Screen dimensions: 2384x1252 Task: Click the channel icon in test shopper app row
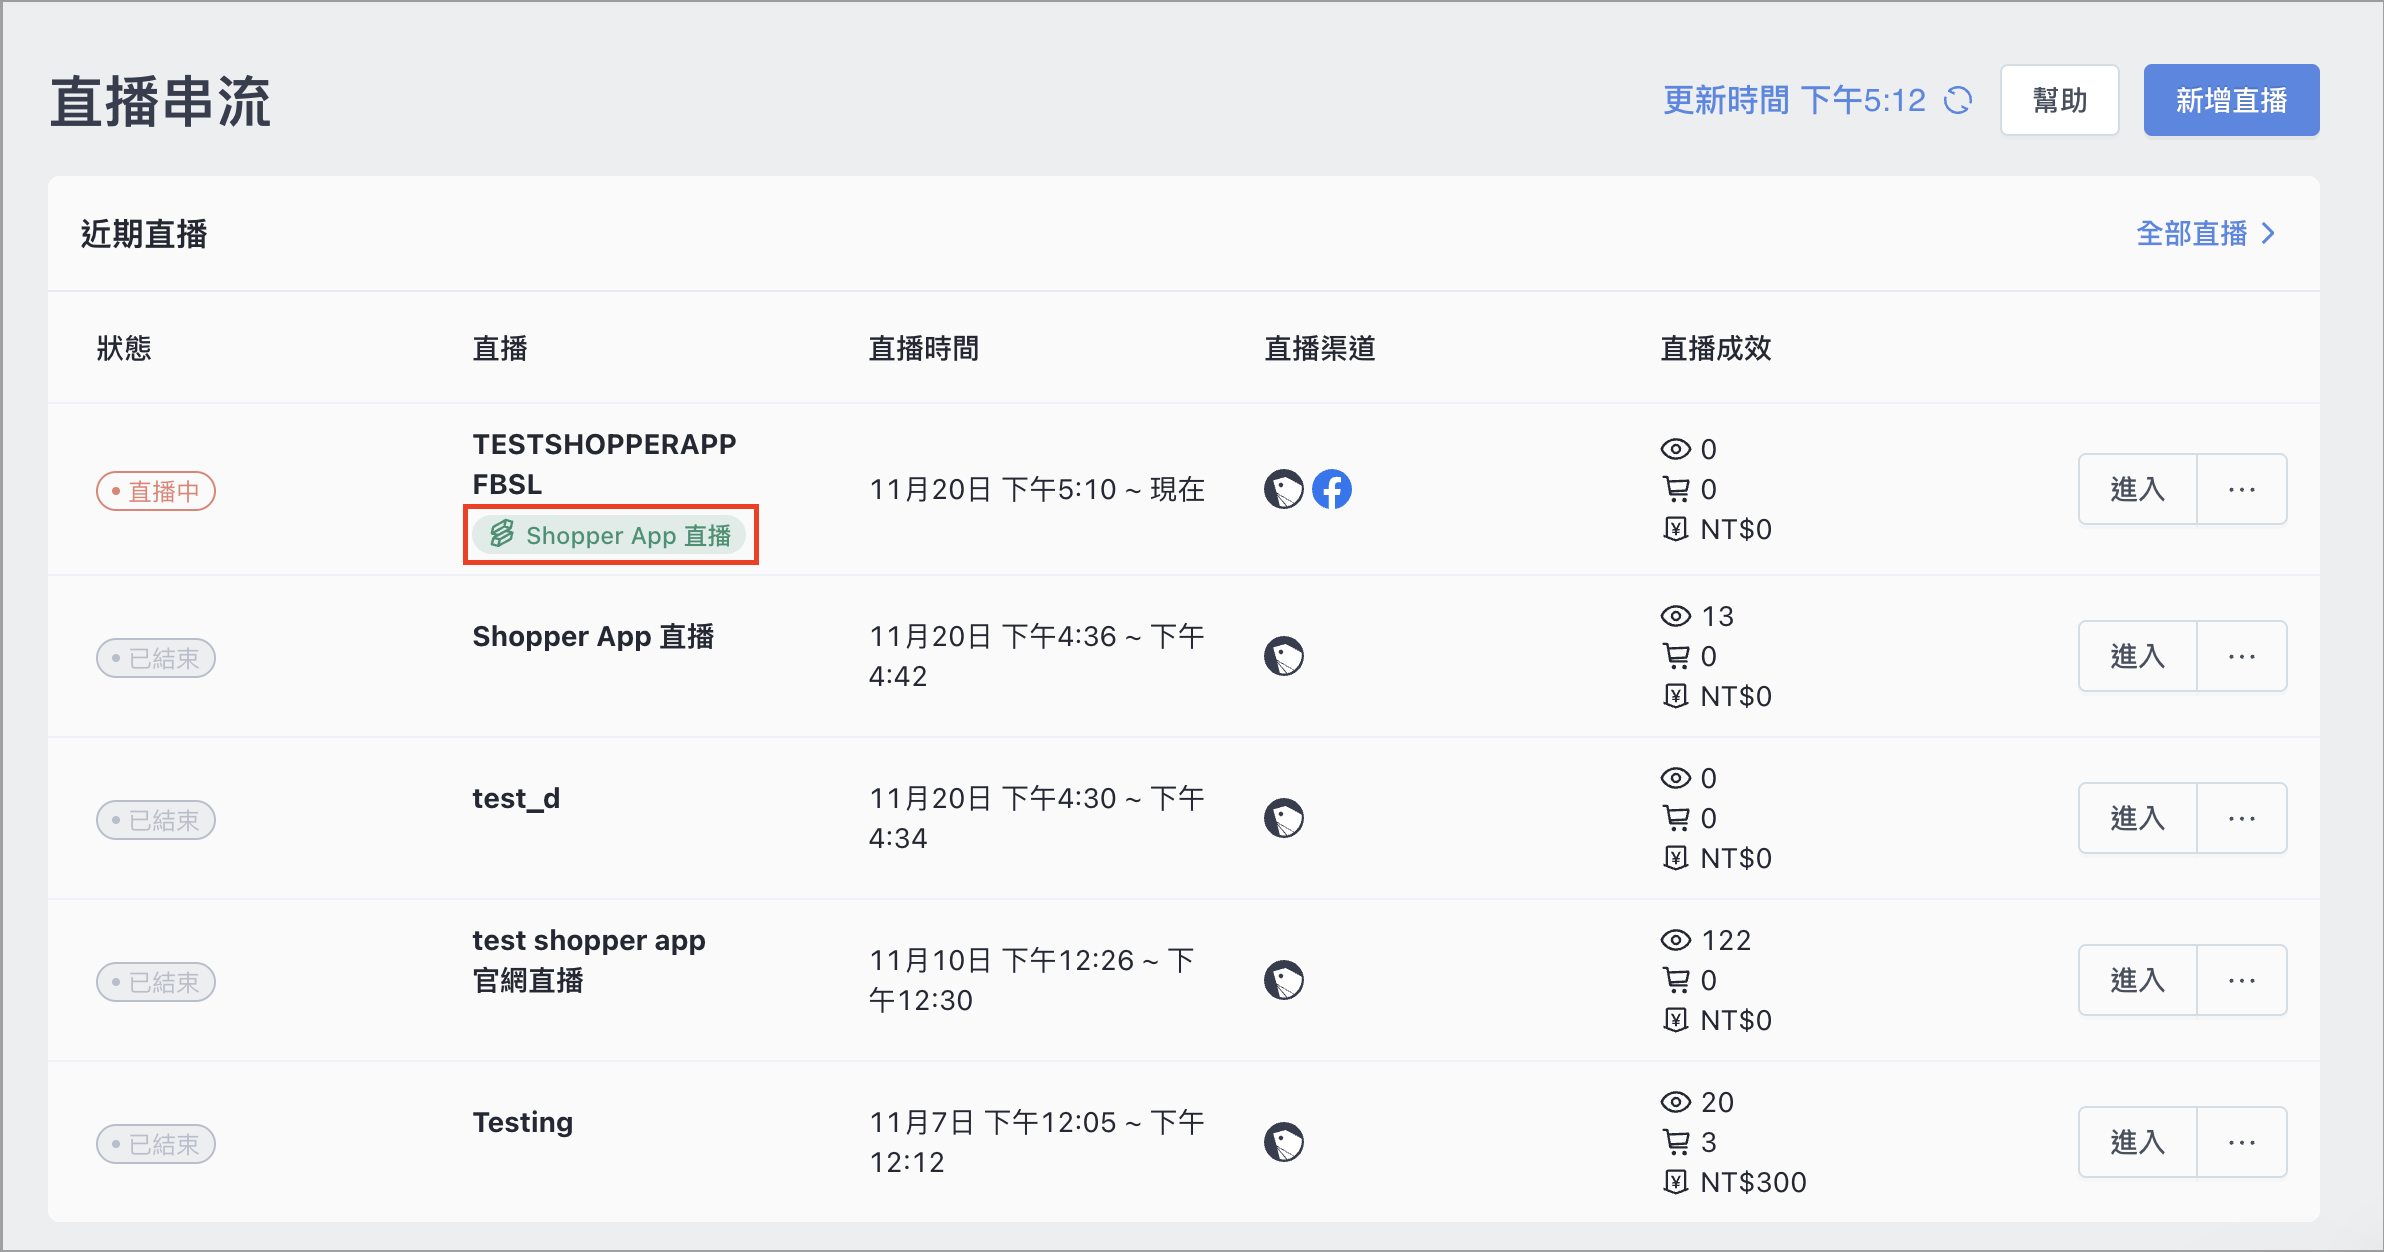pyautogui.click(x=1284, y=980)
